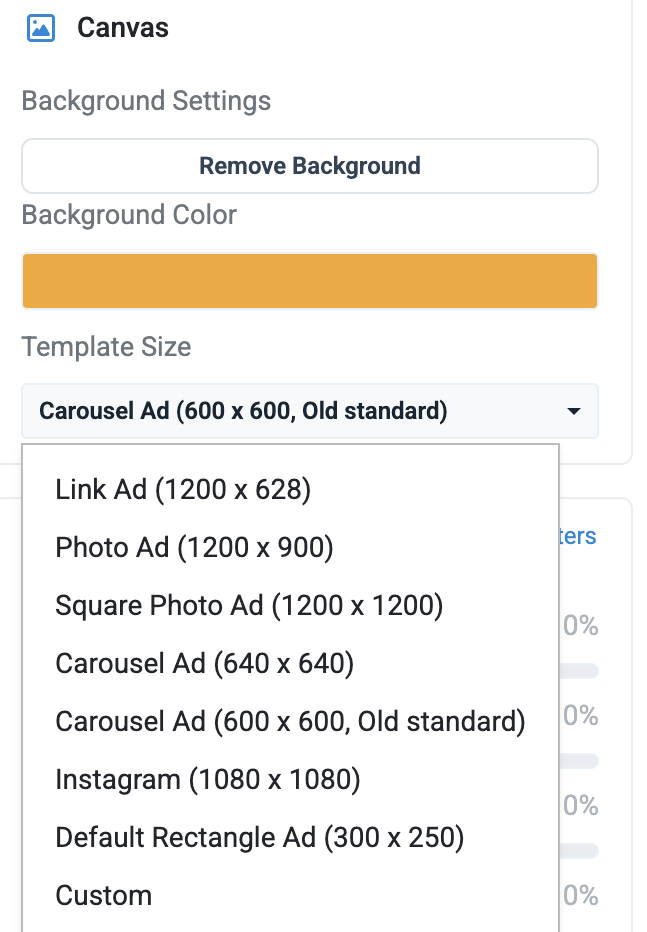647x932 pixels.
Task: Click the Canvas image icon
Action: [x=41, y=28]
